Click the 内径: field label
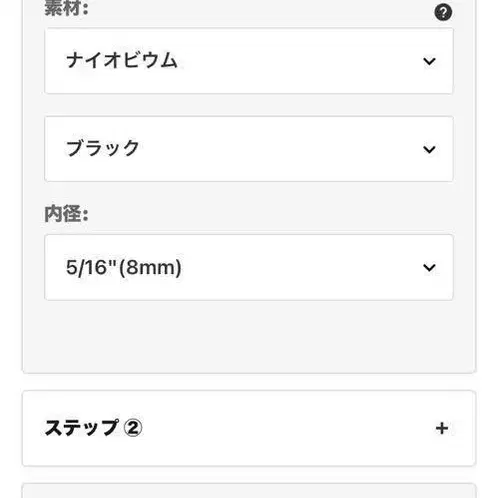 click(x=66, y=214)
